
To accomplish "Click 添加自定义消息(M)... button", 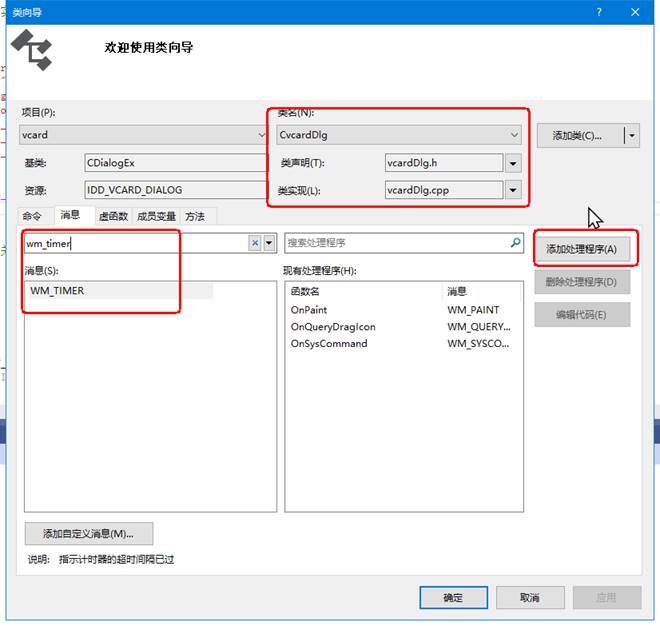I will tap(89, 533).
